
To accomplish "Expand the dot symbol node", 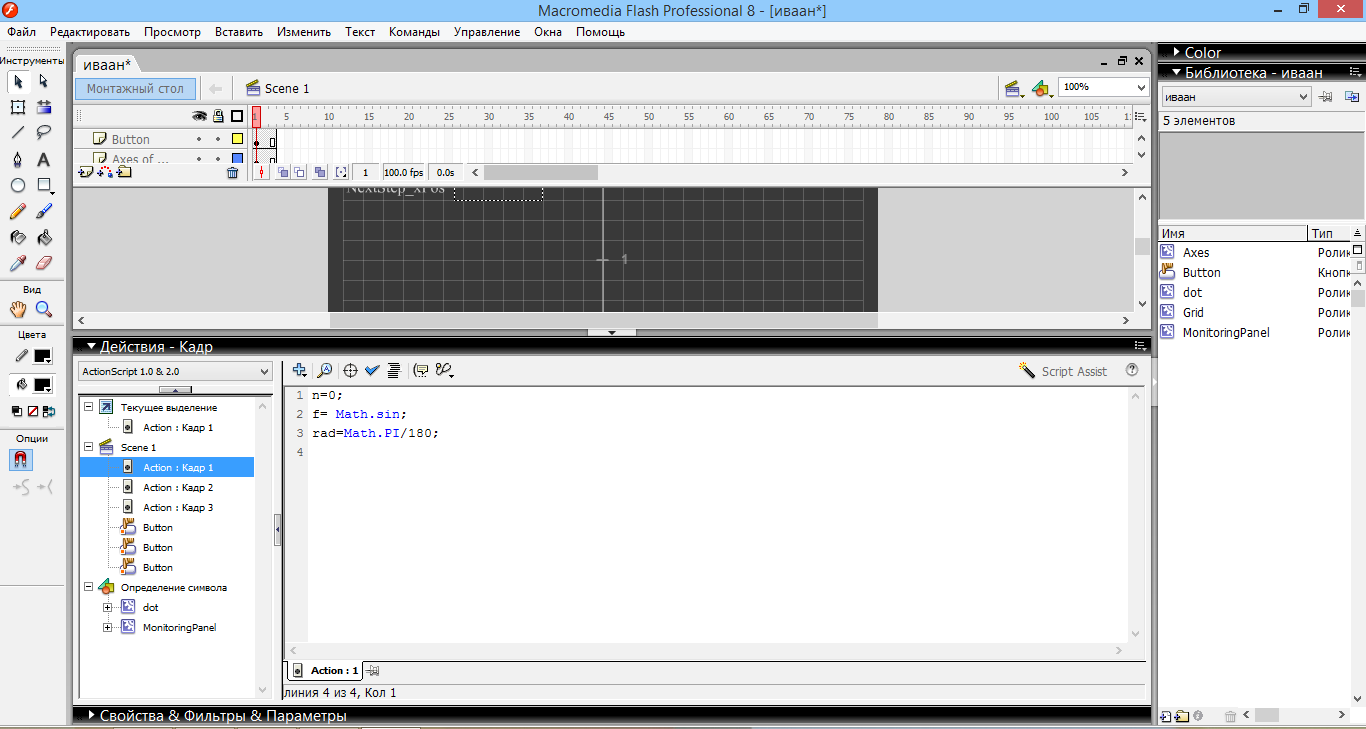I will 108,607.
